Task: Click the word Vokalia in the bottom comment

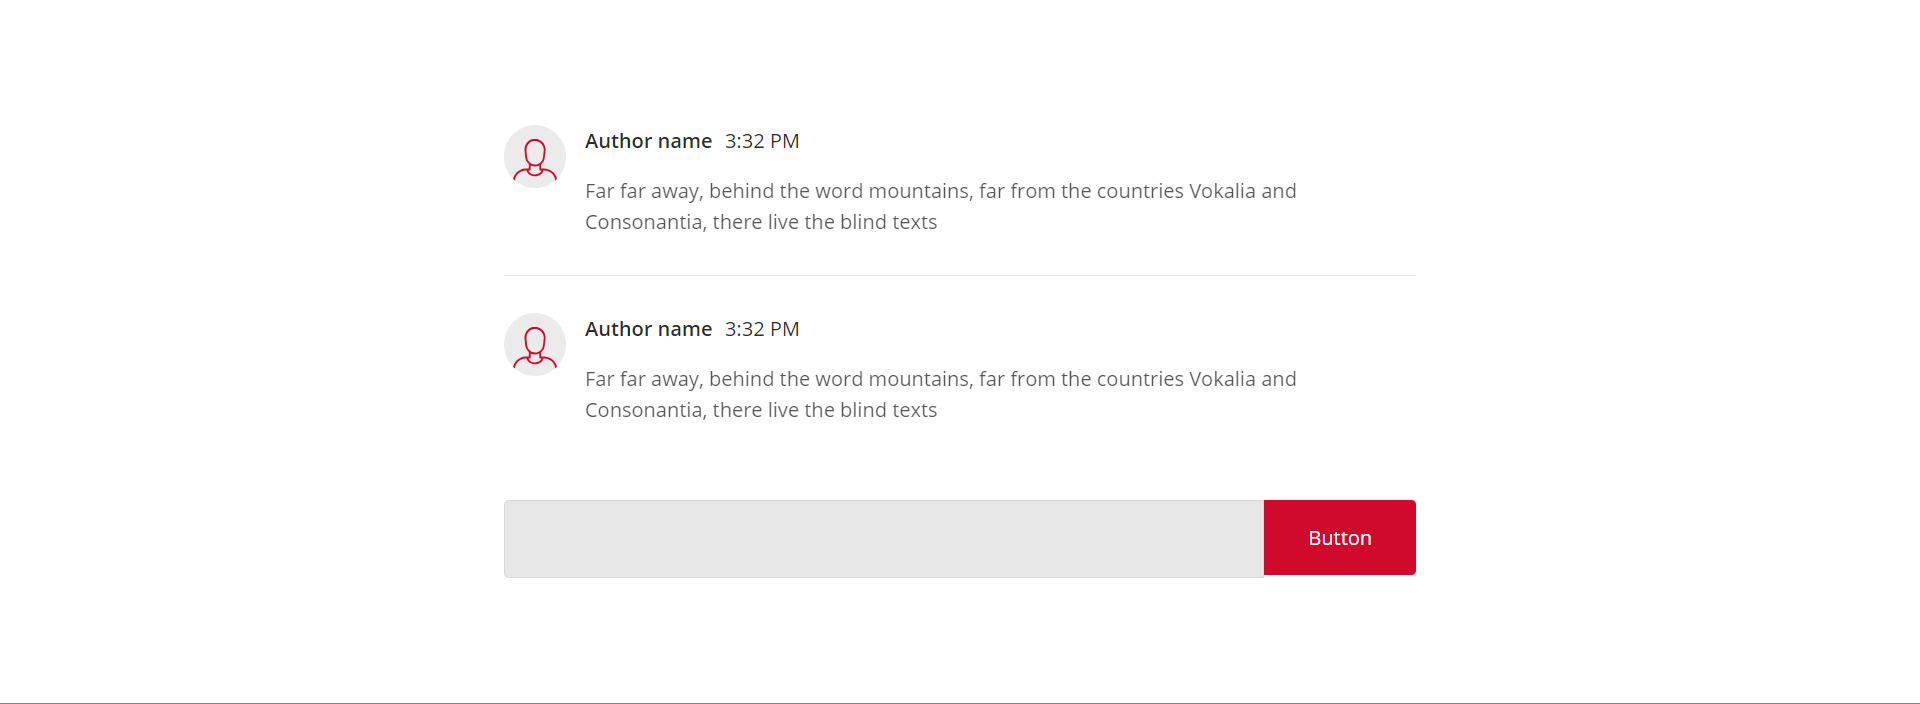Action: [1222, 379]
